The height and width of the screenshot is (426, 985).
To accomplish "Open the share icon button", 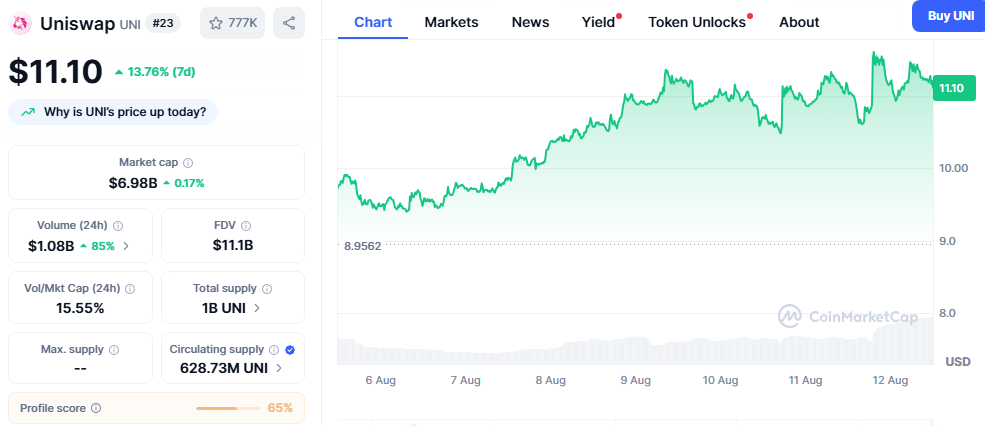I will tap(288, 22).
